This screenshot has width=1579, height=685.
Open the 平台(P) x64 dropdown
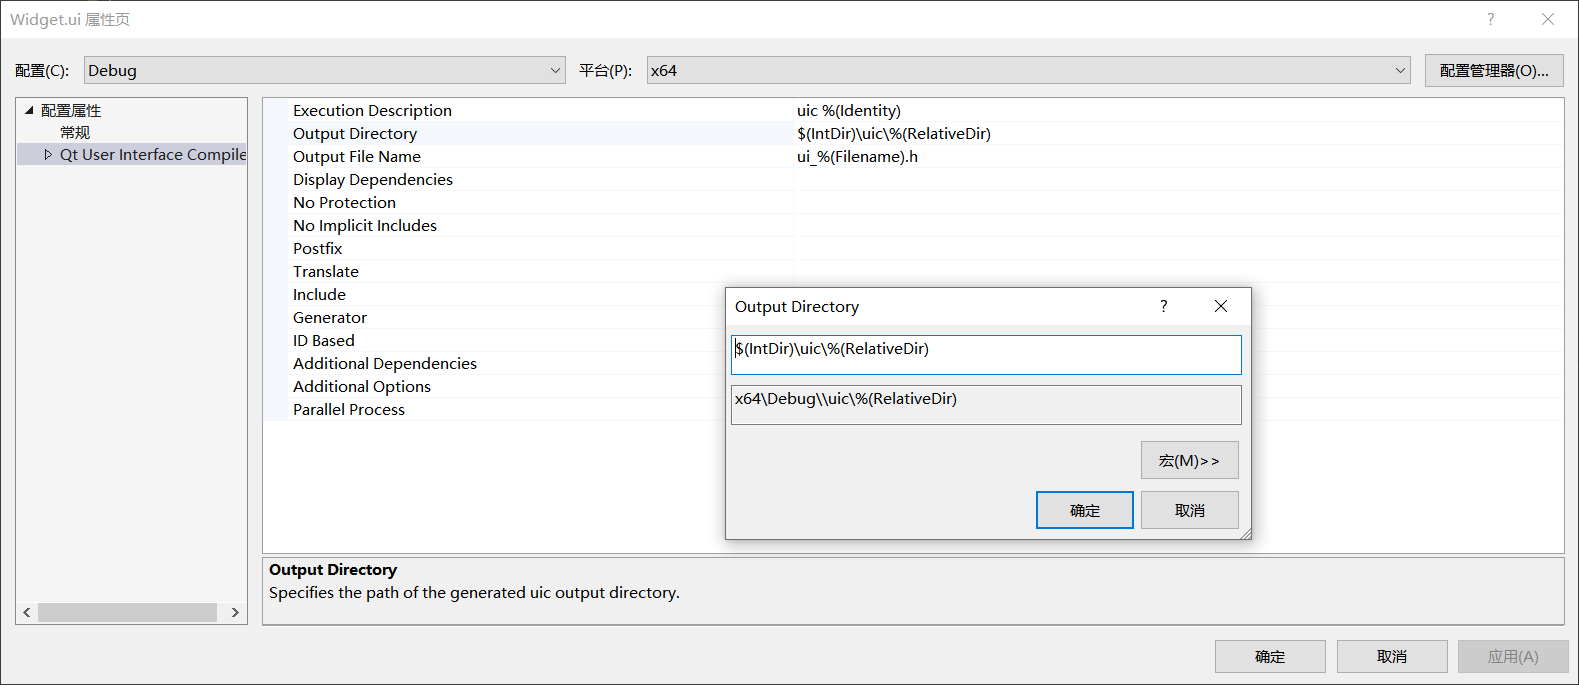point(1028,70)
